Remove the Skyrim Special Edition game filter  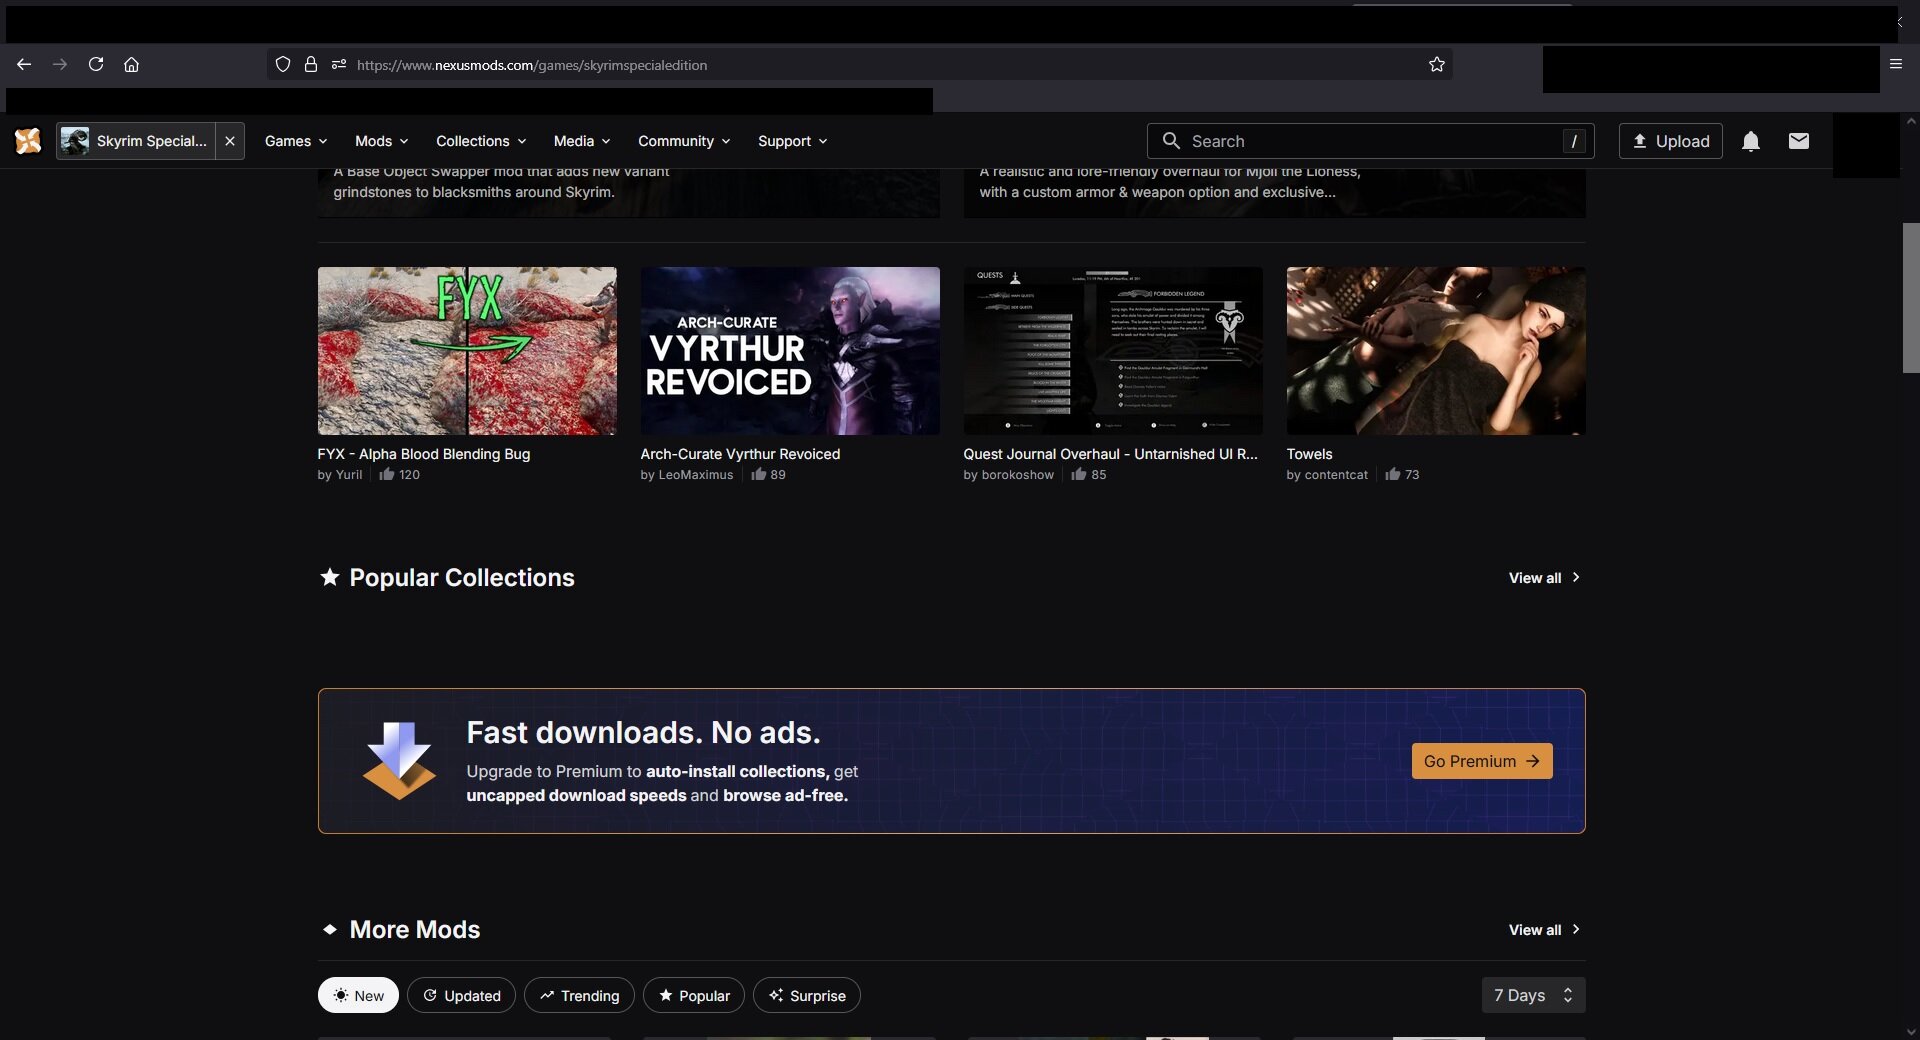pos(230,141)
